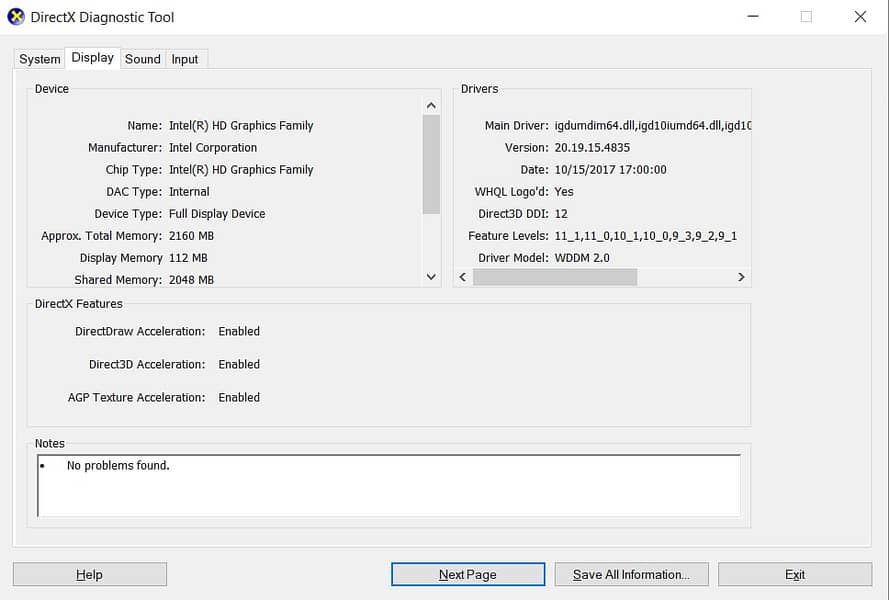Click the Driver Model WDDM 2.0 value
Viewport: 889px width, 600px height.
[581, 258]
